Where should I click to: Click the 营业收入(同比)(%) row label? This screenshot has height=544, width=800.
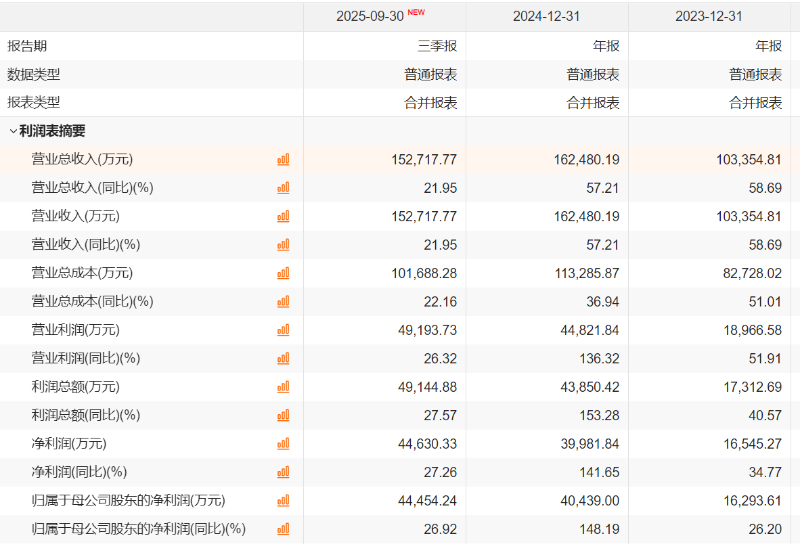(86, 244)
